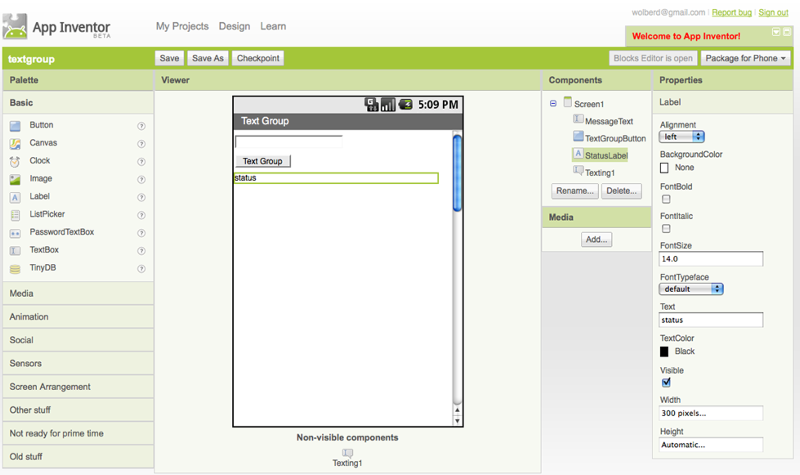The width and height of the screenshot is (800, 475).
Task: Expand the Social palette section
Action: point(78,340)
